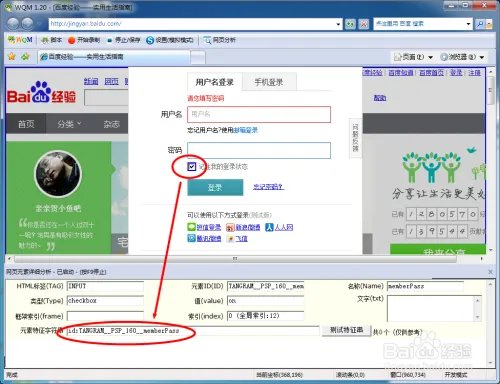Image resolution: width=500 pixels, height=384 pixels.
Task: Switch to 手机登录 phone login tab
Action: pos(269,82)
